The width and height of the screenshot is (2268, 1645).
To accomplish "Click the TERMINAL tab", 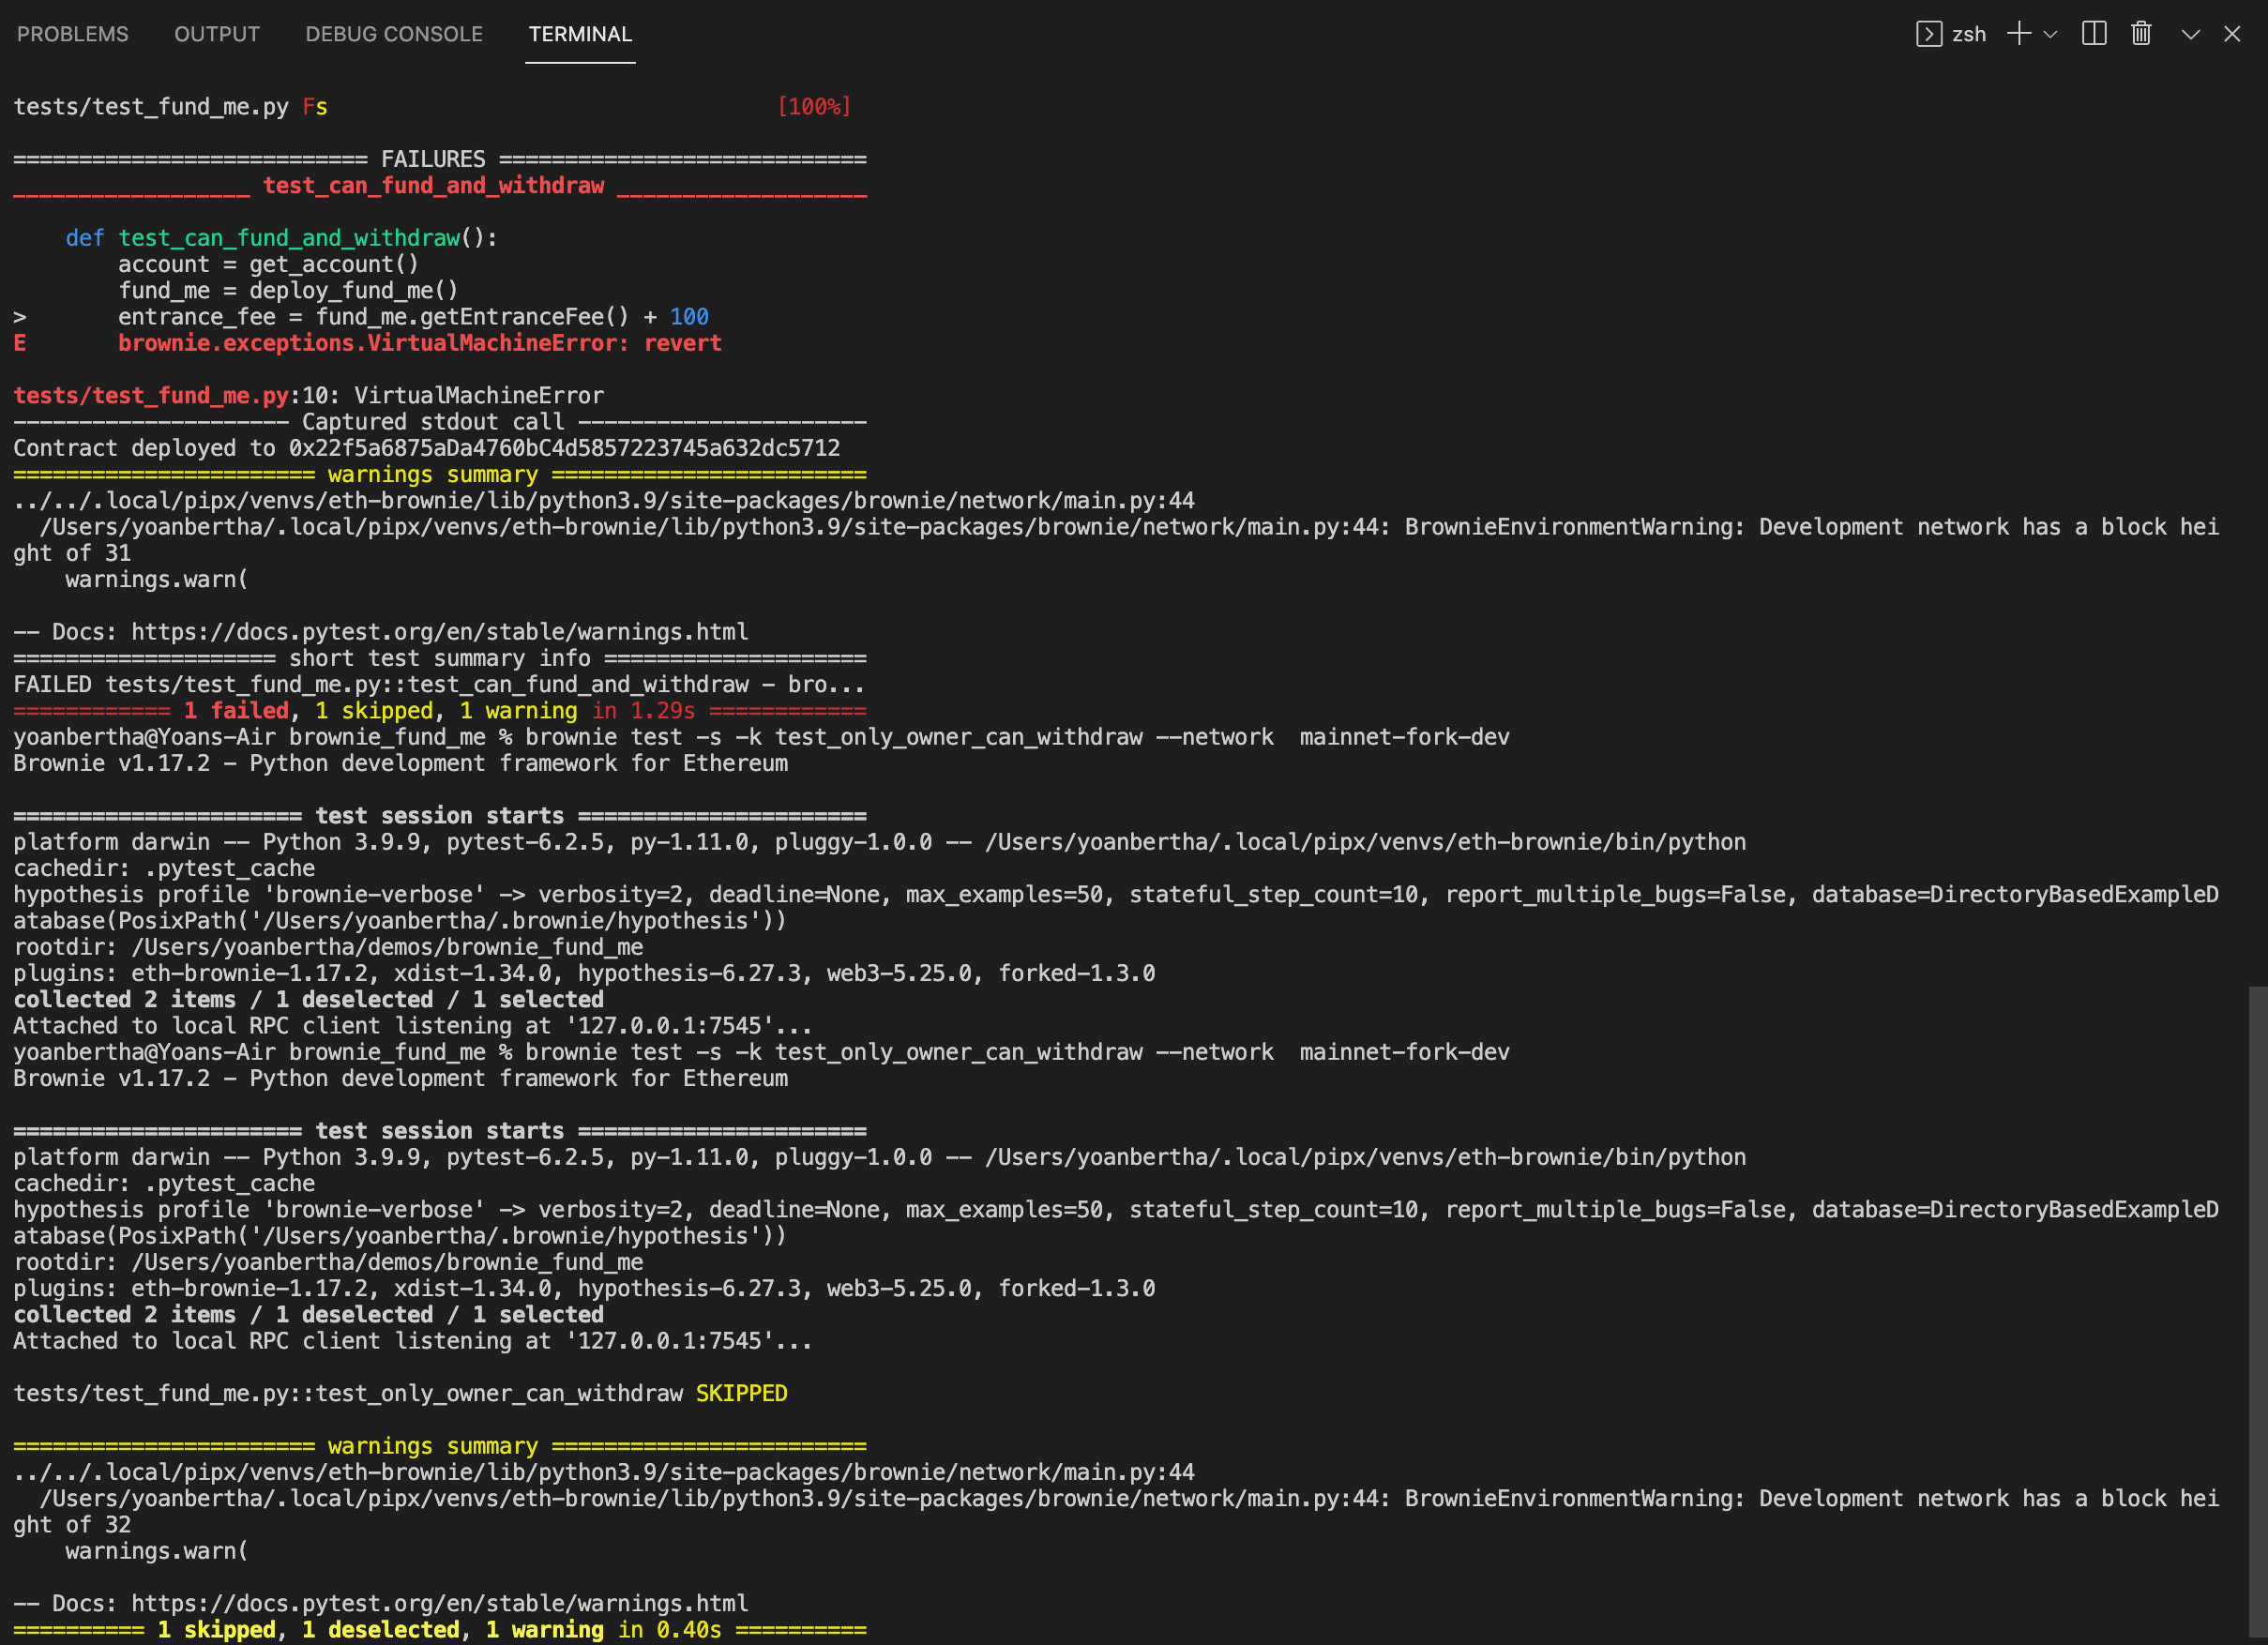I will 579,33.
